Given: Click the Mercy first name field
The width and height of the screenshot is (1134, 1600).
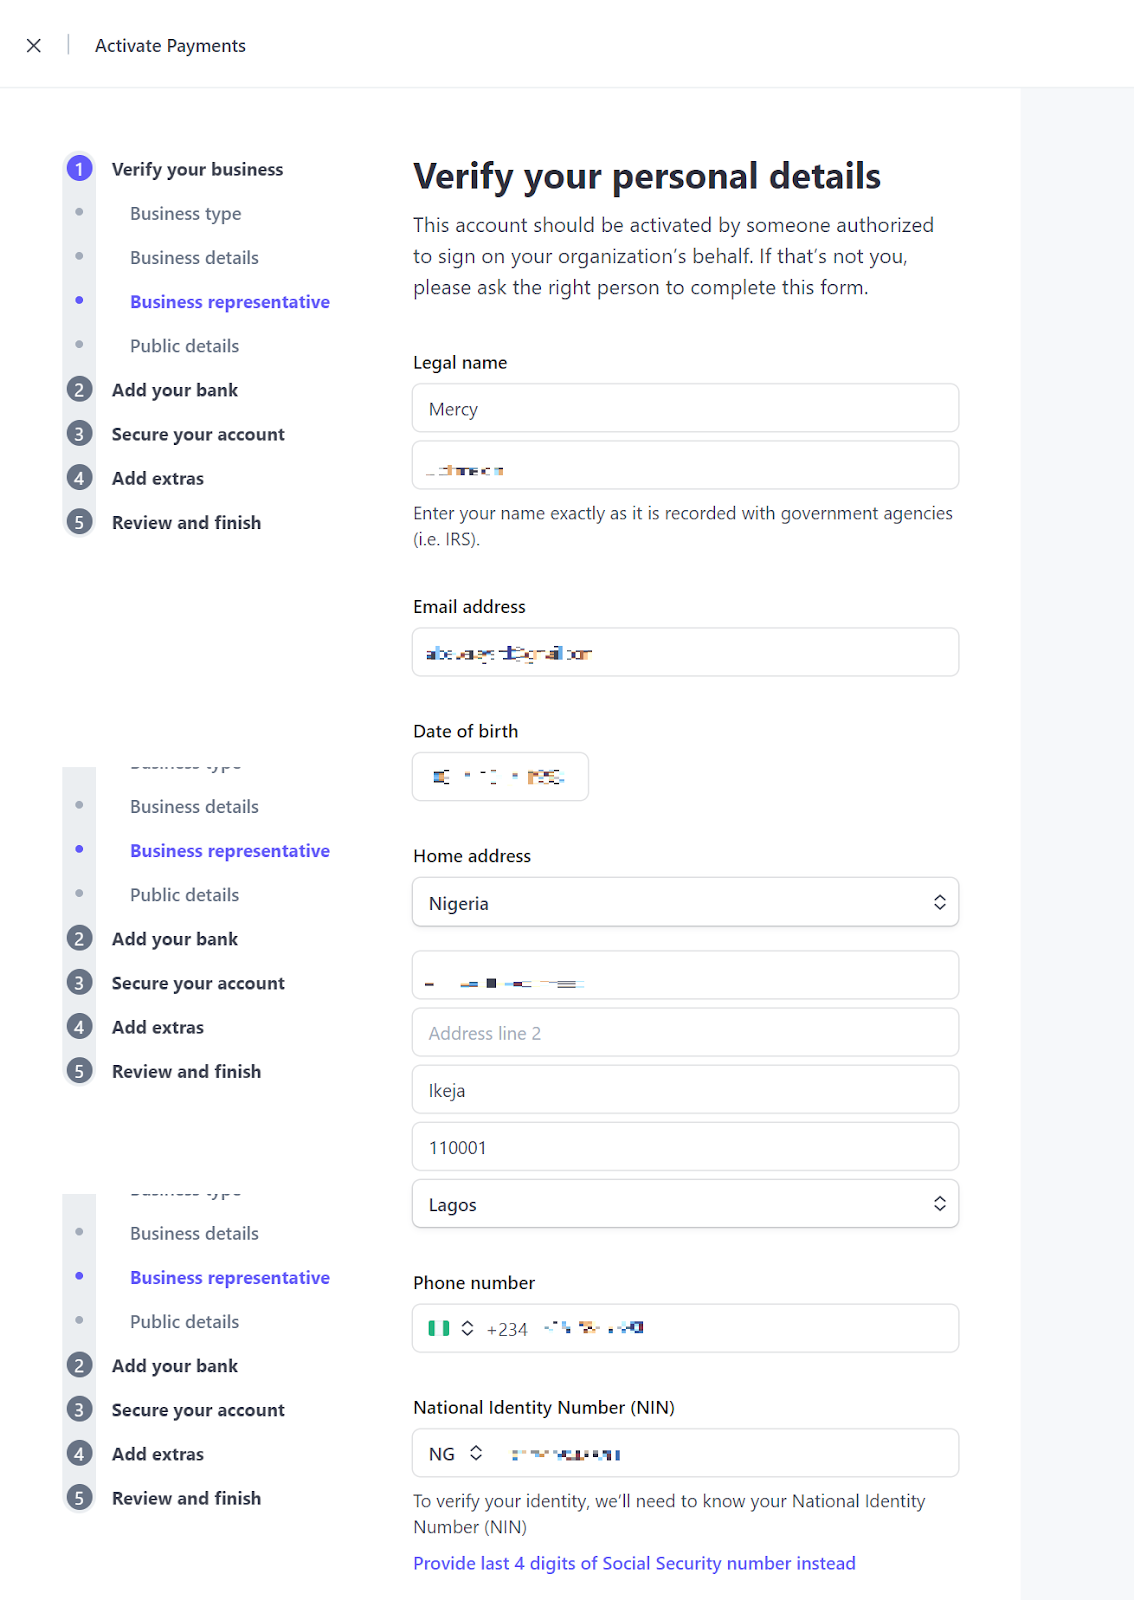Looking at the screenshot, I should pos(685,408).
